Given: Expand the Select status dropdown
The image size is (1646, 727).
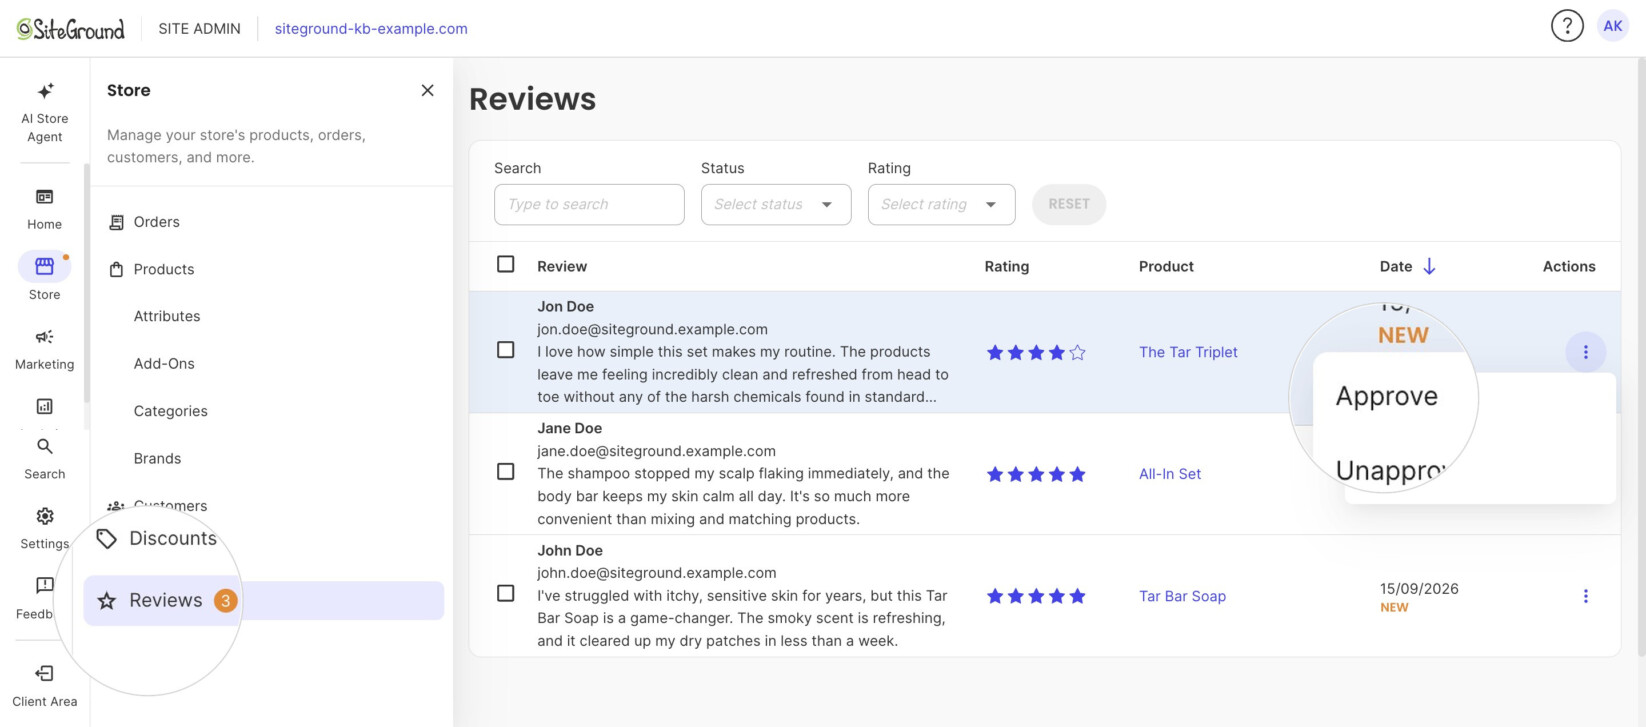Looking at the screenshot, I should (x=776, y=204).
